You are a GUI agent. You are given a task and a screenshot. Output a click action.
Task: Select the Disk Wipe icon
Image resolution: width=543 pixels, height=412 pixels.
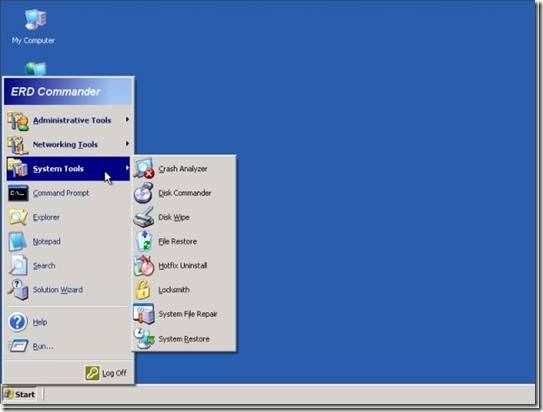click(x=144, y=217)
